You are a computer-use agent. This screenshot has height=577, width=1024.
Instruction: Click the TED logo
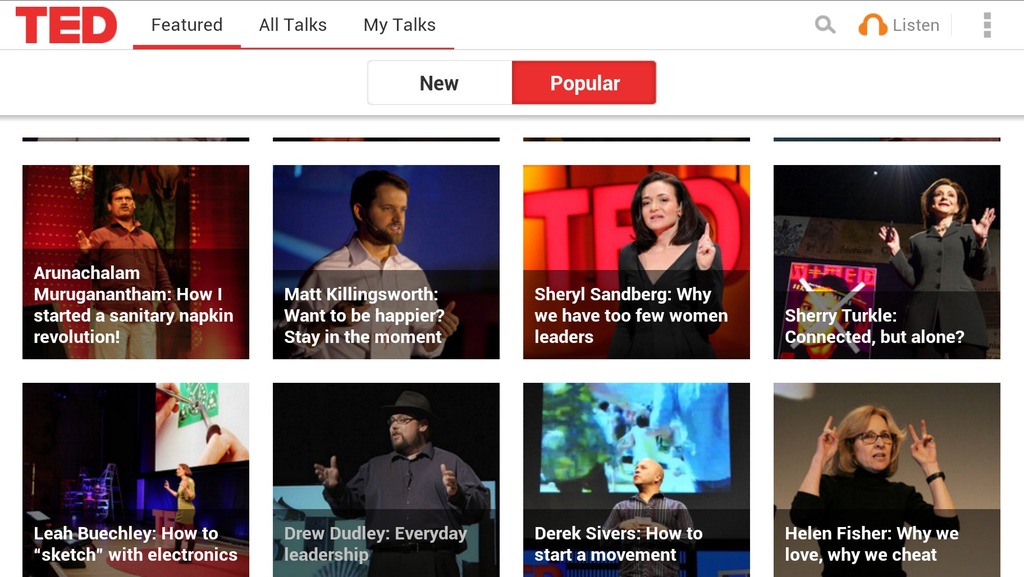[x=66, y=25]
